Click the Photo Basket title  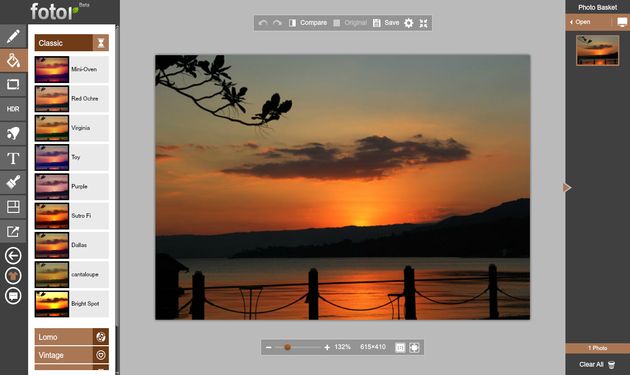point(597,7)
